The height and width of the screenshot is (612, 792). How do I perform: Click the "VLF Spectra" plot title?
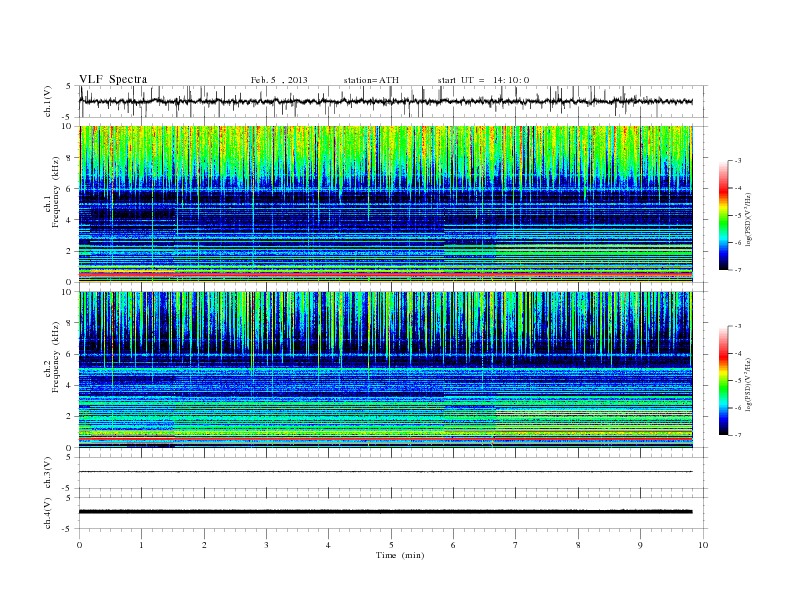[x=113, y=79]
